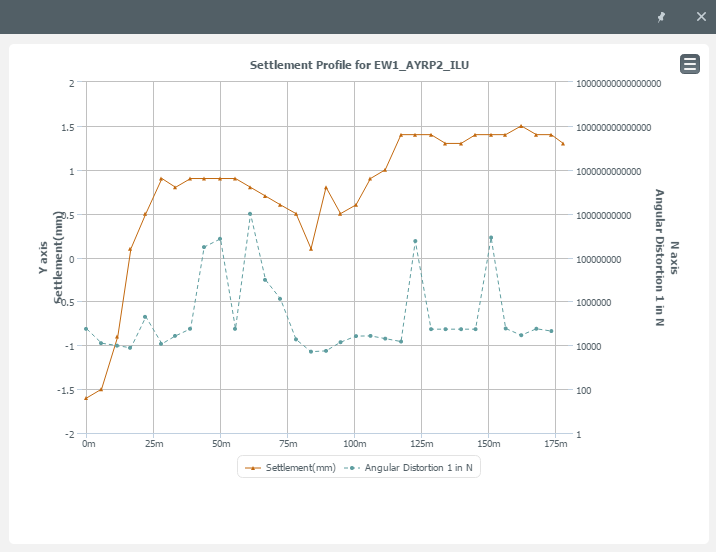Close the chart panel

tap(701, 17)
